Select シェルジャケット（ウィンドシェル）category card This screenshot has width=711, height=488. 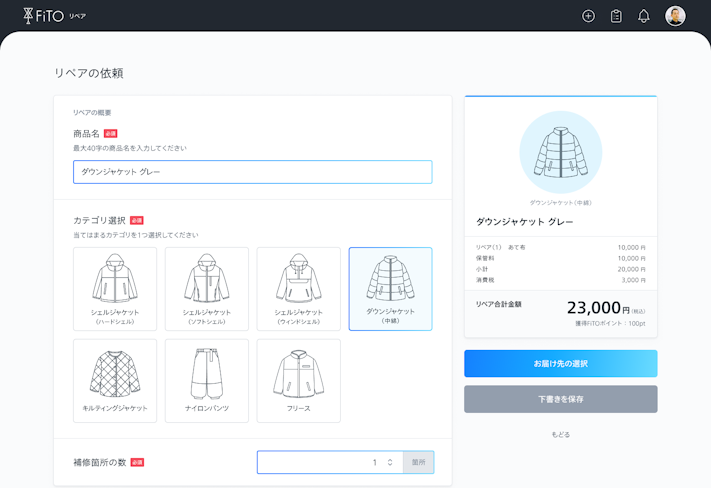(298, 289)
